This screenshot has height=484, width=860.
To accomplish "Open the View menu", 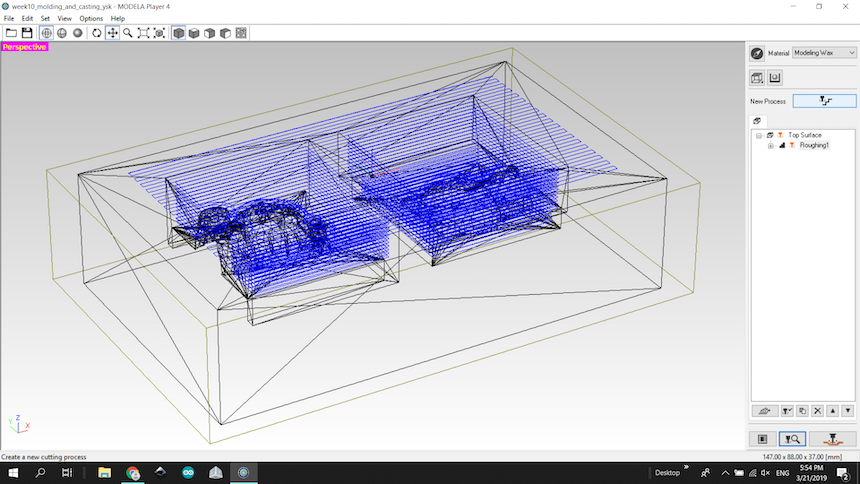I will (x=65, y=19).
